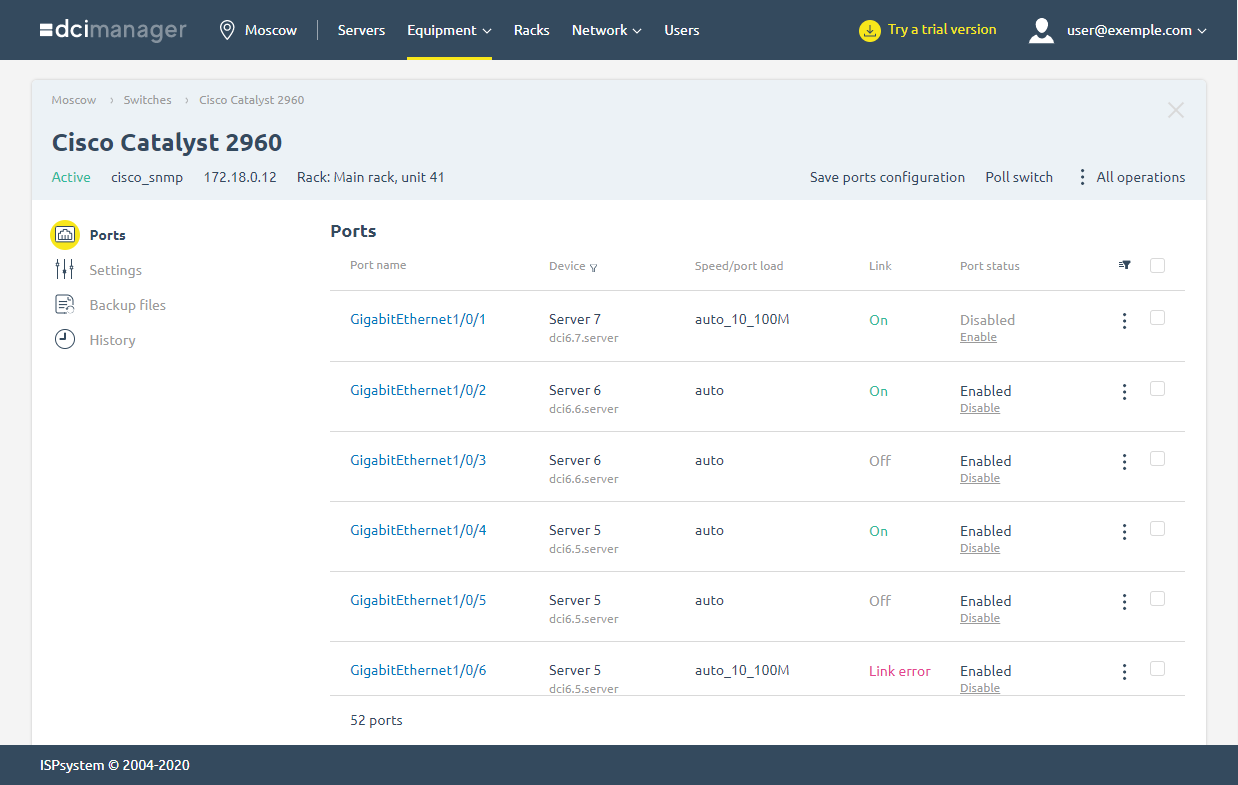Open the GigabitEthernet1/0/1 port link
This screenshot has height=785, width=1238.
click(x=418, y=320)
